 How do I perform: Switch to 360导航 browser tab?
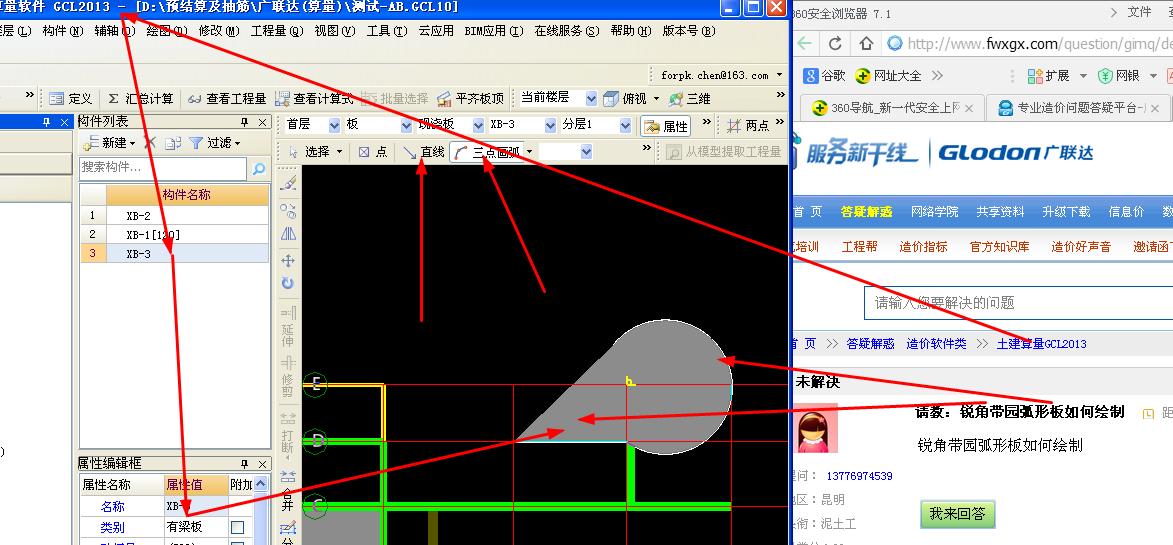890,108
